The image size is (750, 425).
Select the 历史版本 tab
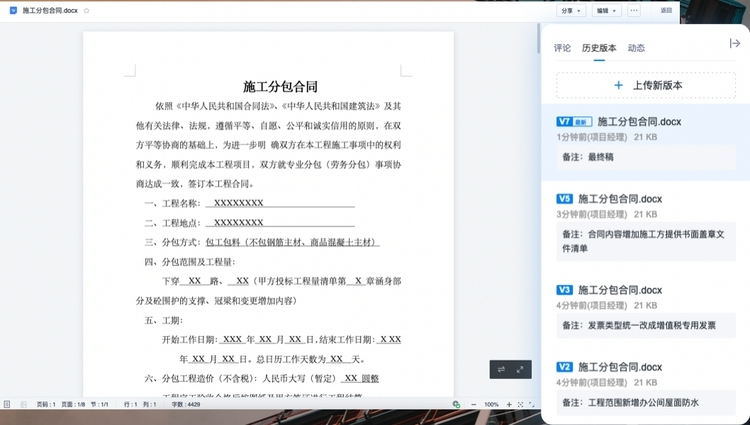click(x=599, y=47)
